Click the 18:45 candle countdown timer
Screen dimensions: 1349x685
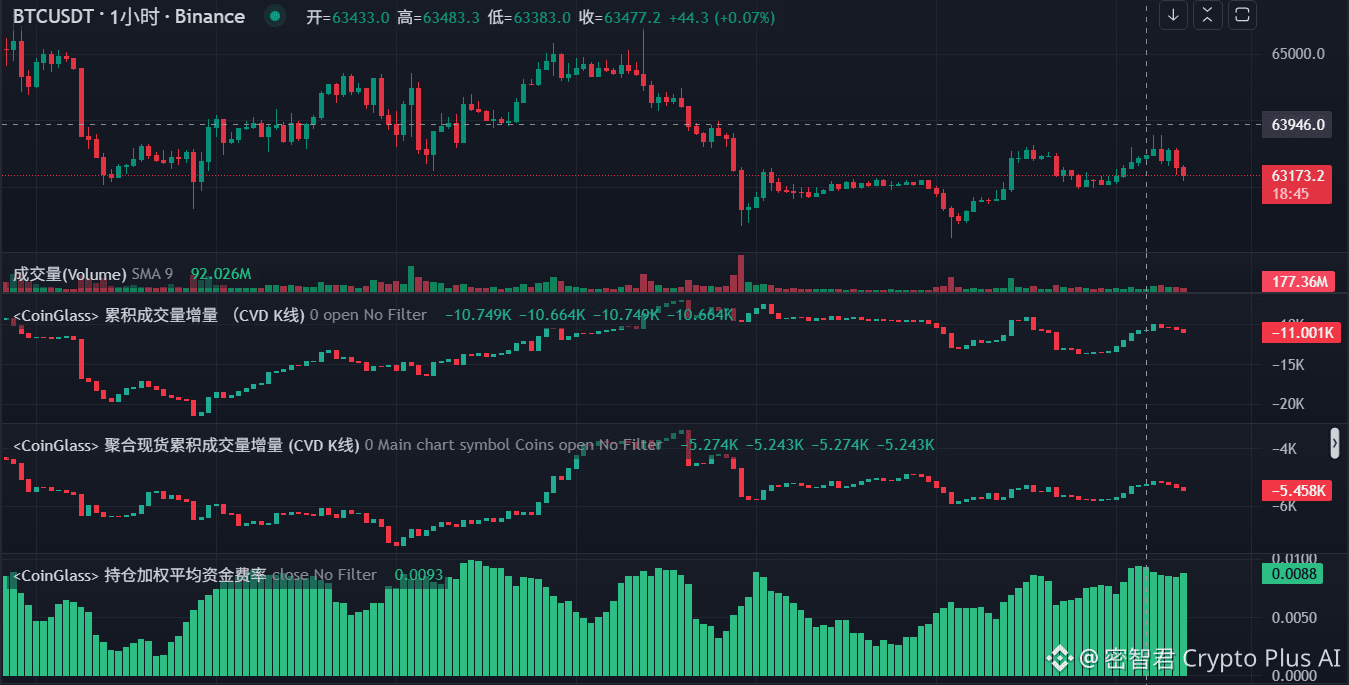[x=1291, y=194]
